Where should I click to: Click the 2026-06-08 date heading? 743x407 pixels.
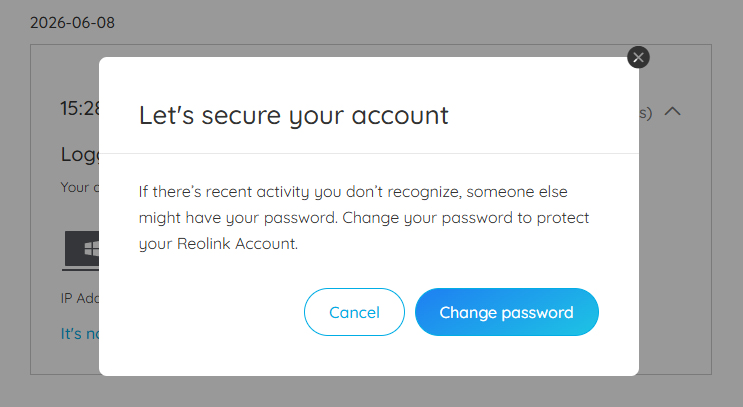(72, 23)
